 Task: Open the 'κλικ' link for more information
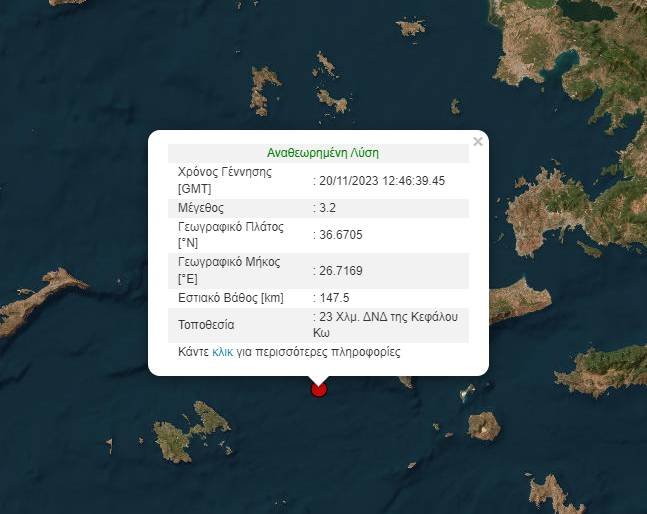tap(223, 352)
